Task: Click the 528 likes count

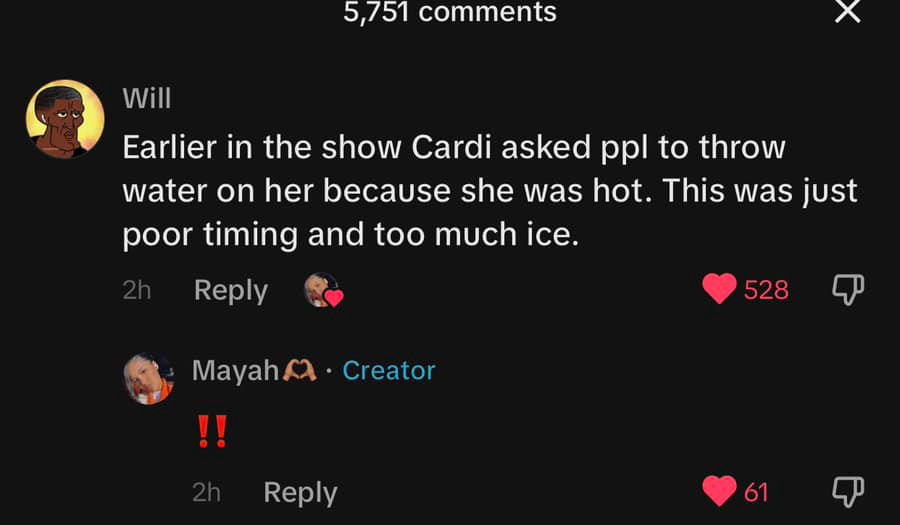Action: 766,290
